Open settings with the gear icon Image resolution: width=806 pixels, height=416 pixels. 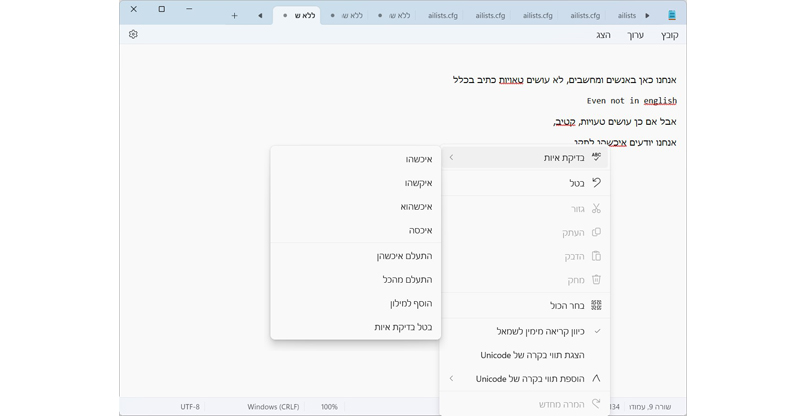click(133, 35)
